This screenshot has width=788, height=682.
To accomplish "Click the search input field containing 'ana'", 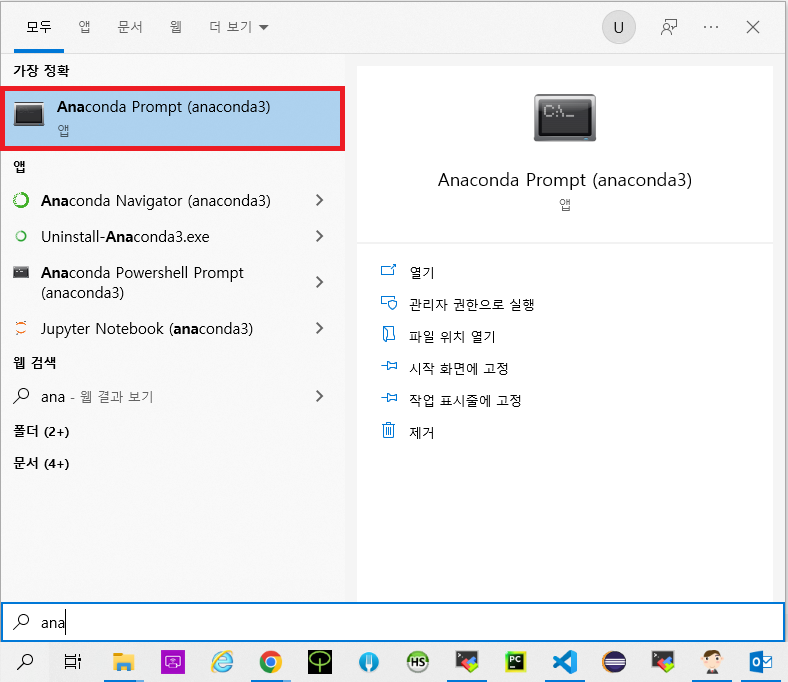I will (x=393, y=622).
